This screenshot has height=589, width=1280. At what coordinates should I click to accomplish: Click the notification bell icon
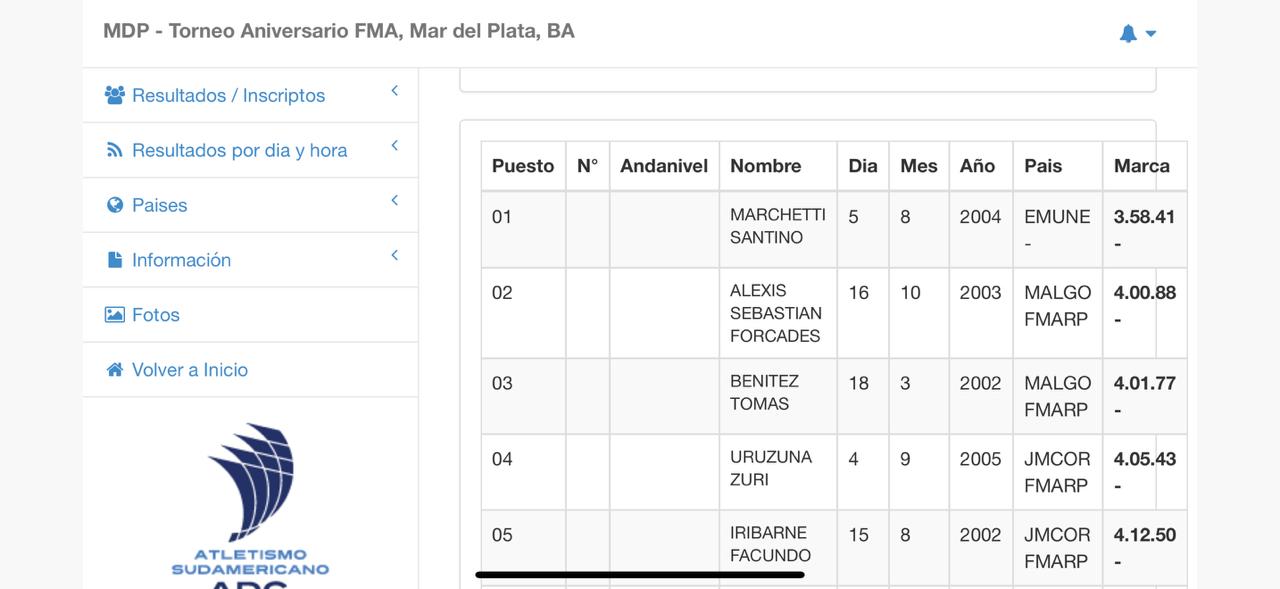[1128, 33]
